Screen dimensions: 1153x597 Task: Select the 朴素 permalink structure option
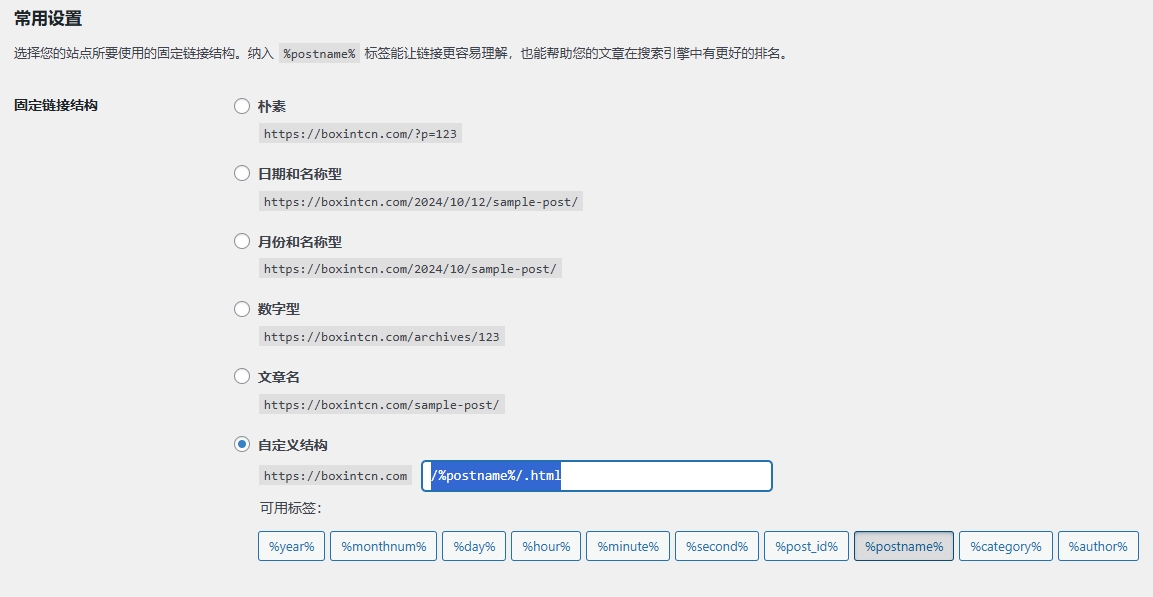coord(241,105)
